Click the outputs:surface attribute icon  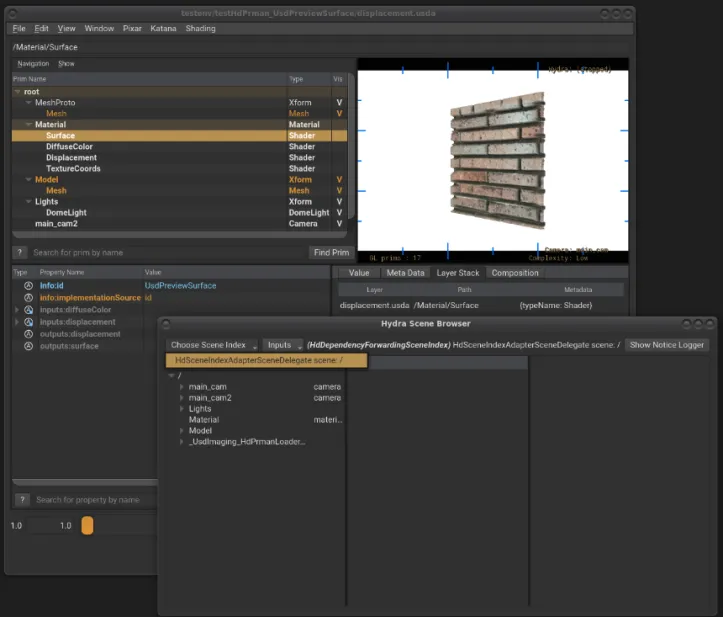point(29,346)
